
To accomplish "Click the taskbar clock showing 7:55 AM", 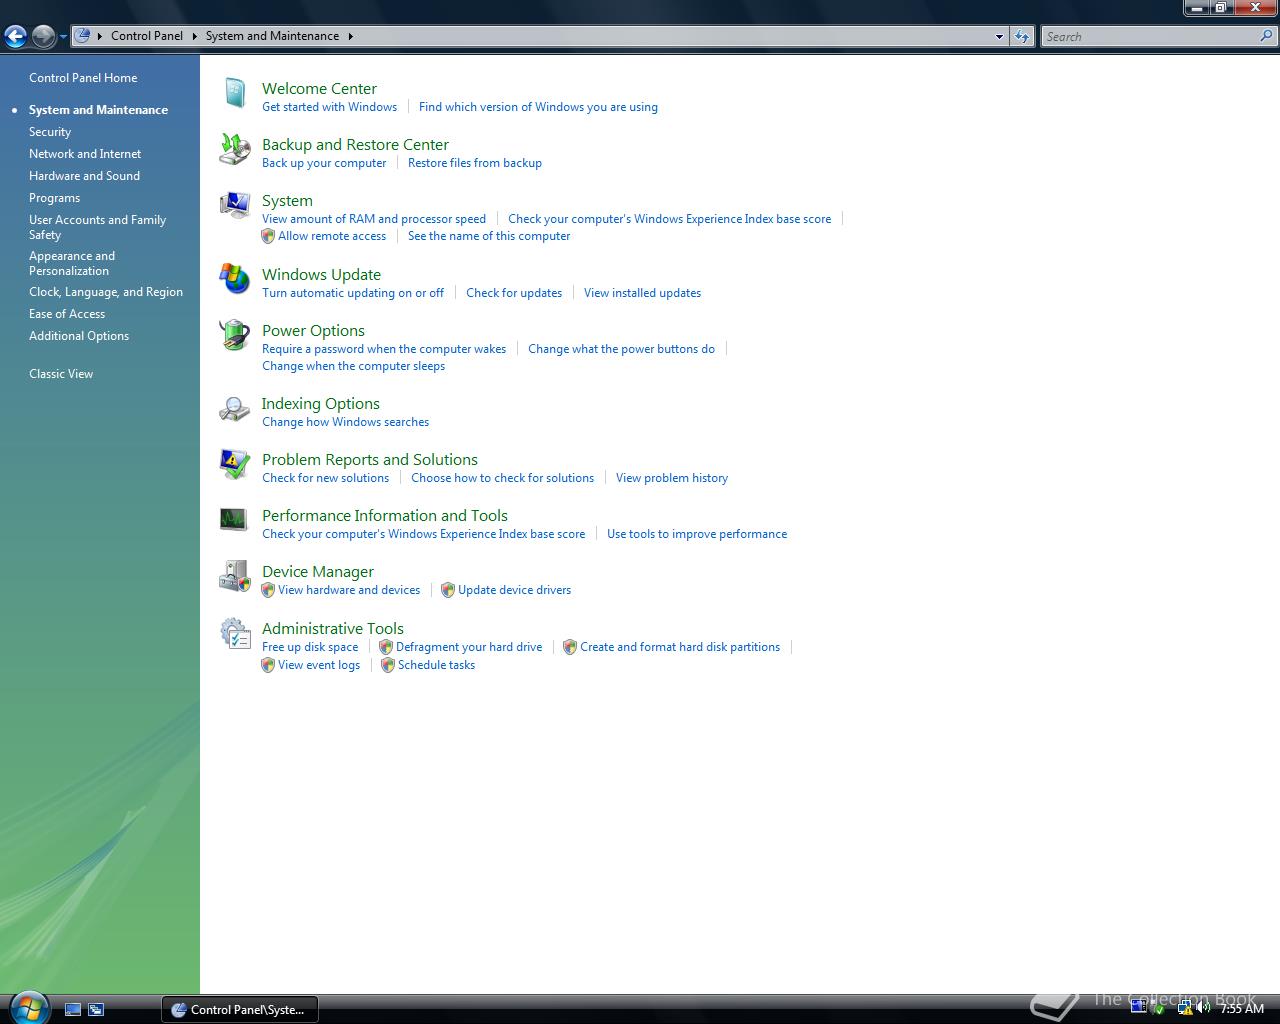I will pos(1242,1008).
